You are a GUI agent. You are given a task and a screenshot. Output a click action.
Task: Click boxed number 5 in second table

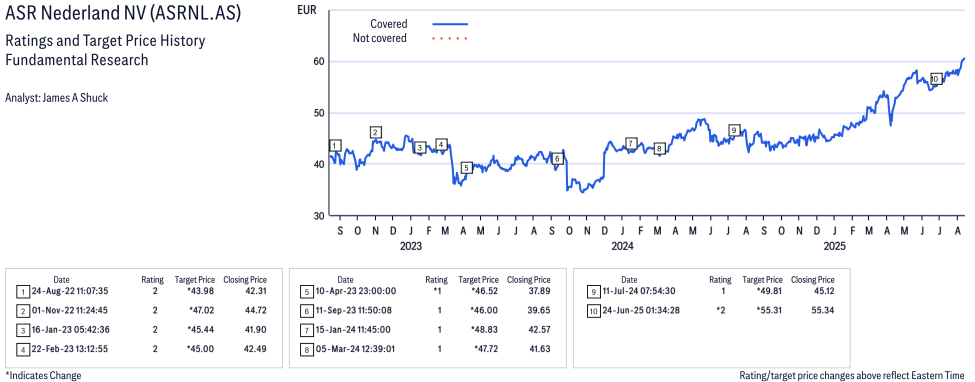tap(306, 291)
